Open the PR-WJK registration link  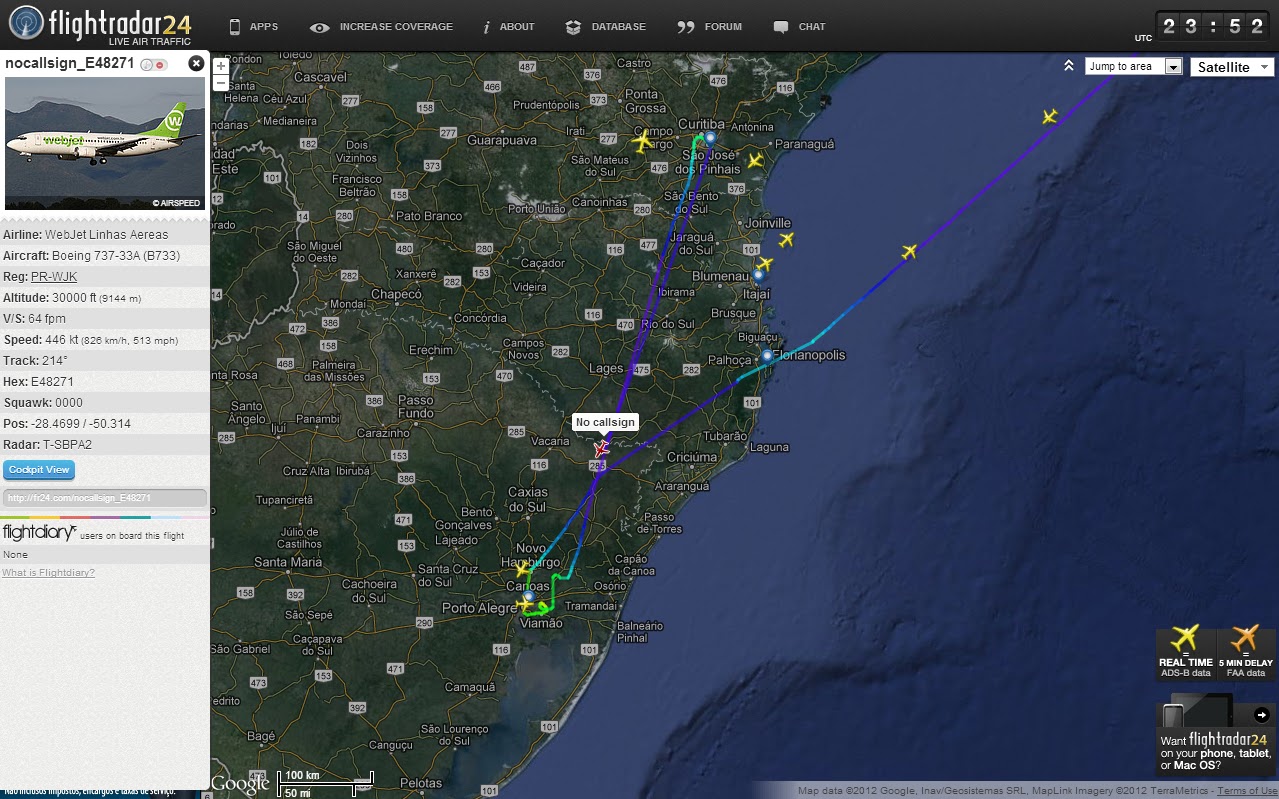(x=54, y=277)
